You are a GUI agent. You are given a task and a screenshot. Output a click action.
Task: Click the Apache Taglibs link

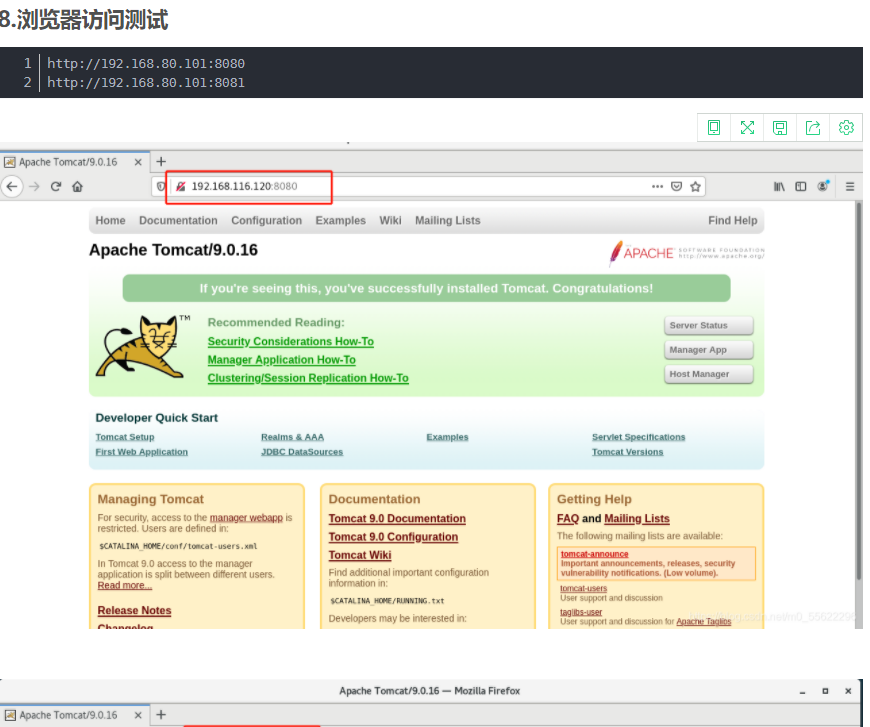coord(704,622)
